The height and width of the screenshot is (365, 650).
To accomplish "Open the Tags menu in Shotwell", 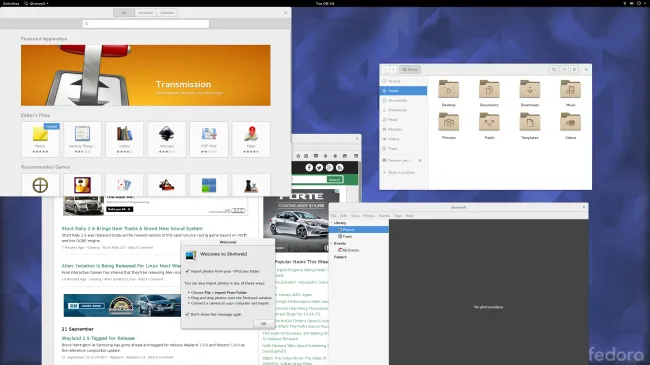I will pyautogui.click(x=398, y=216).
